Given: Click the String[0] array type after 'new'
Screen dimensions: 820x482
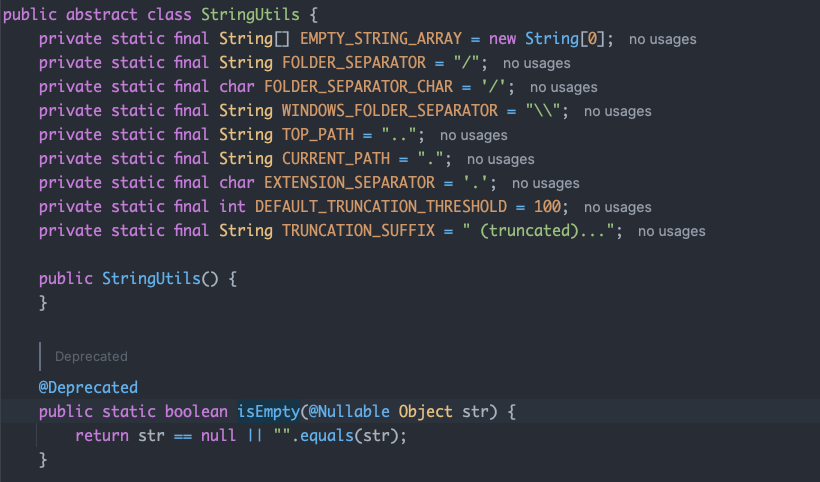Looking at the screenshot, I should click(565, 39).
